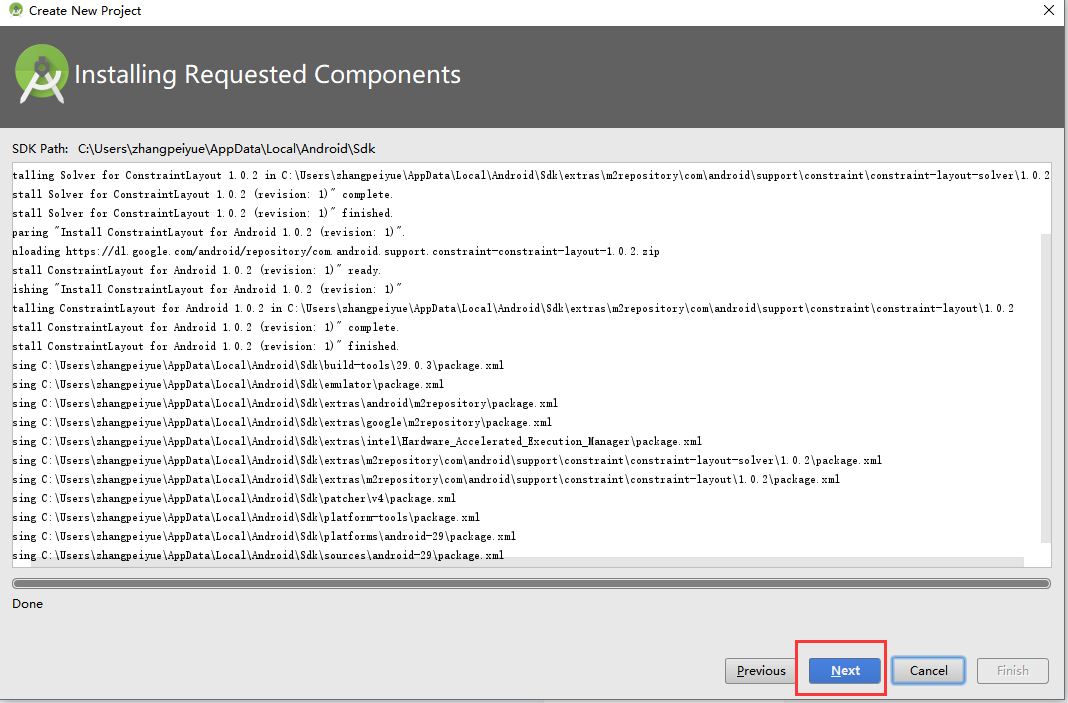Click the Previous button

click(761, 670)
